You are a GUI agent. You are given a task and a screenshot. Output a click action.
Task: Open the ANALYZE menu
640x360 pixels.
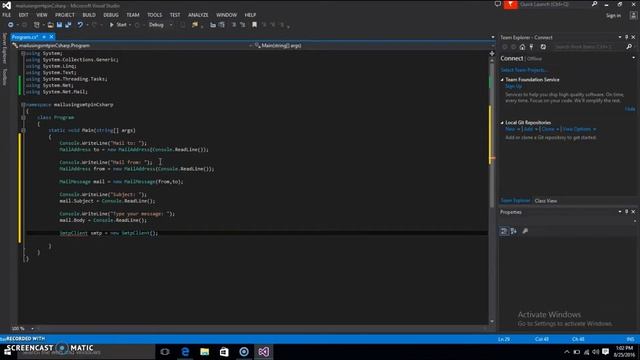pos(198,15)
